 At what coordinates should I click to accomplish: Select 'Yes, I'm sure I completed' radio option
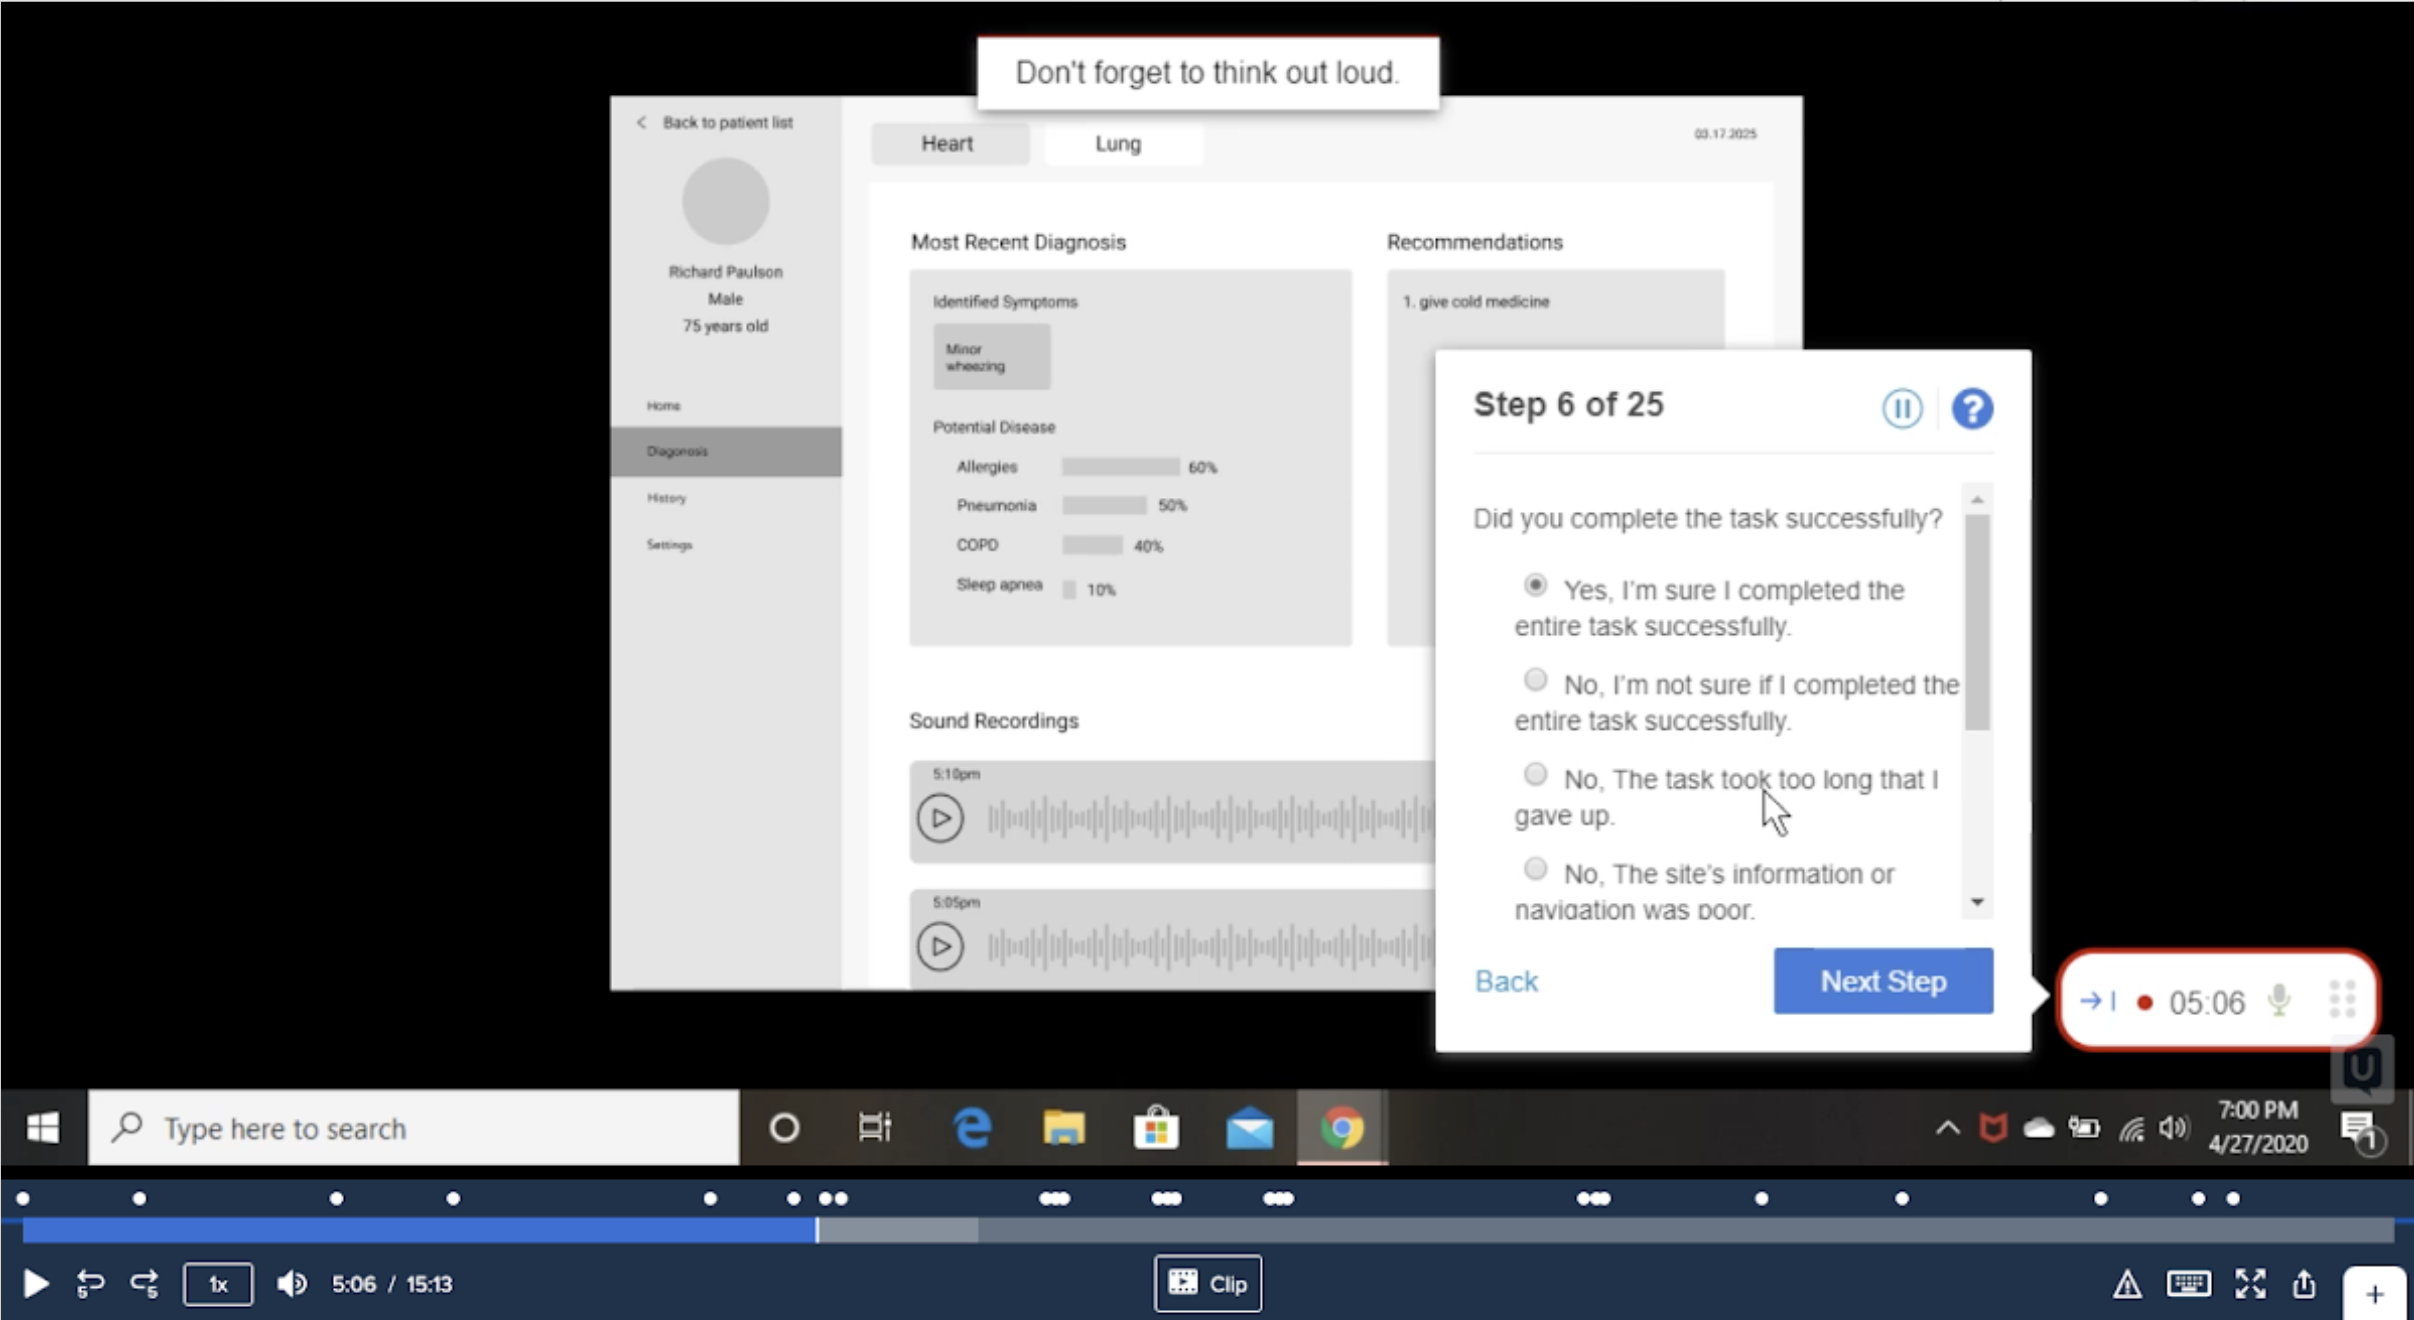click(1535, 585)
